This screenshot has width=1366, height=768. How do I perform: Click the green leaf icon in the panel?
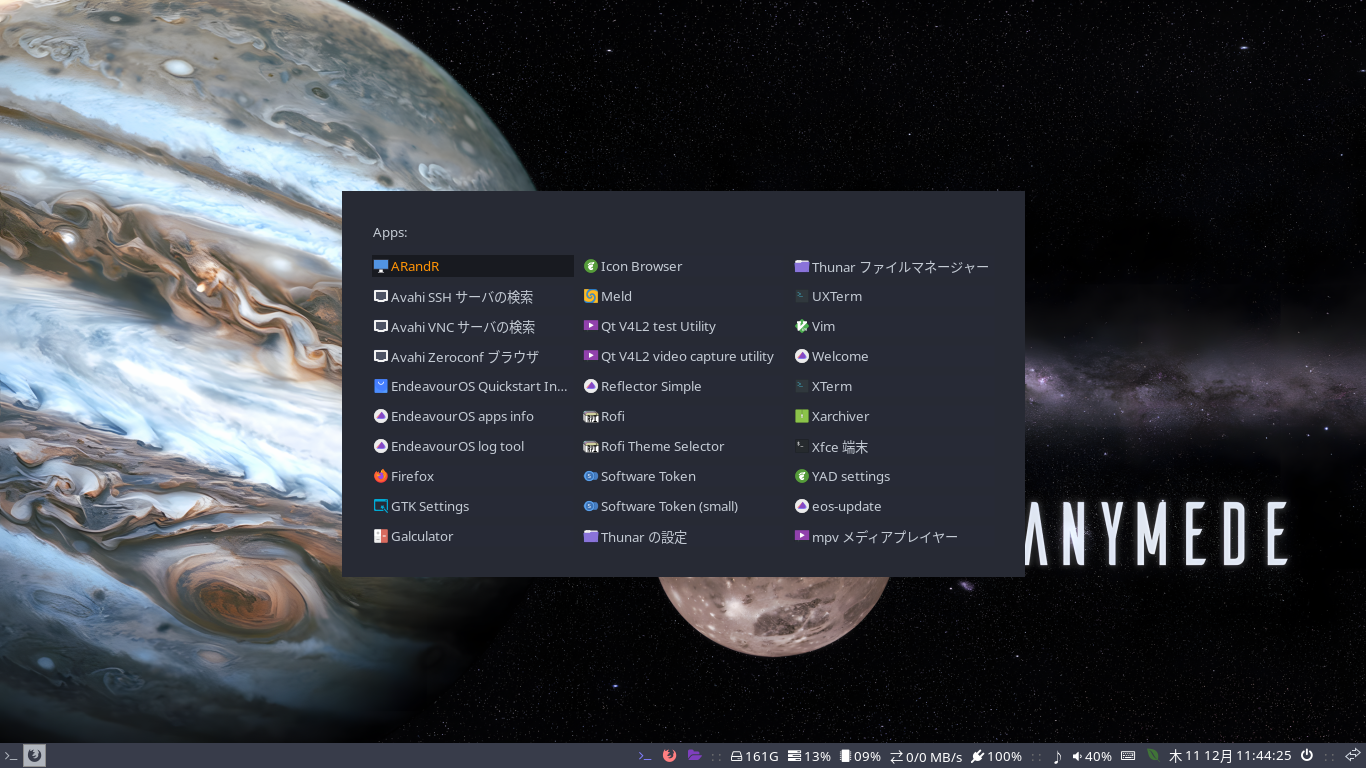[x=1153, y=756]
